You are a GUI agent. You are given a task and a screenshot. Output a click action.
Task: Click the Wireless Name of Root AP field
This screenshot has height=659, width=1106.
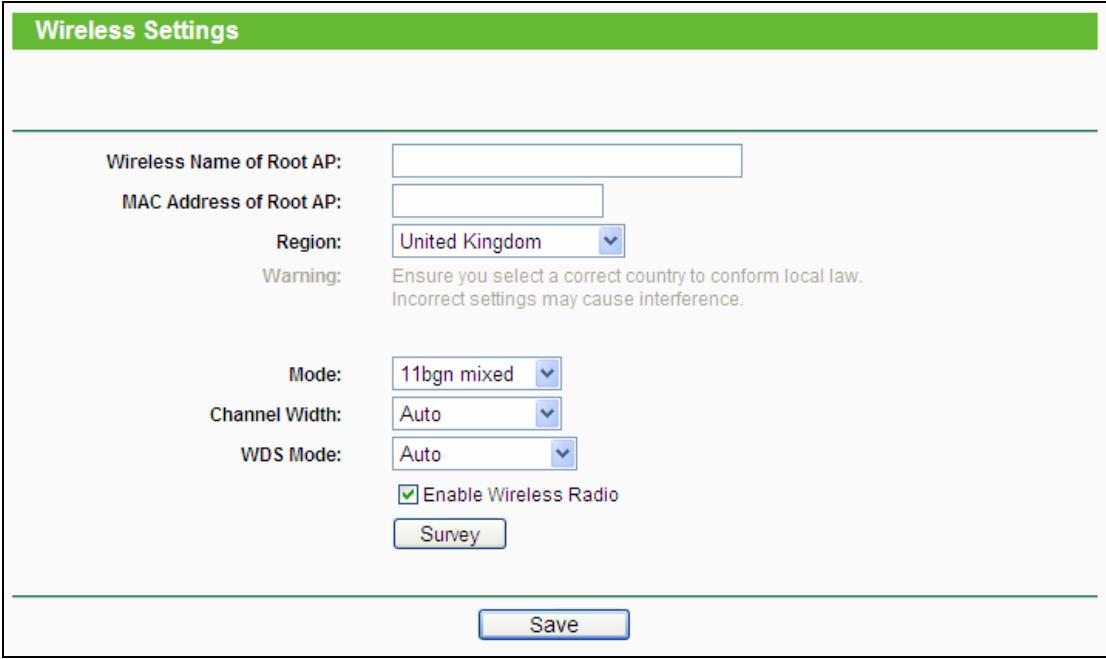click(567, 161)
